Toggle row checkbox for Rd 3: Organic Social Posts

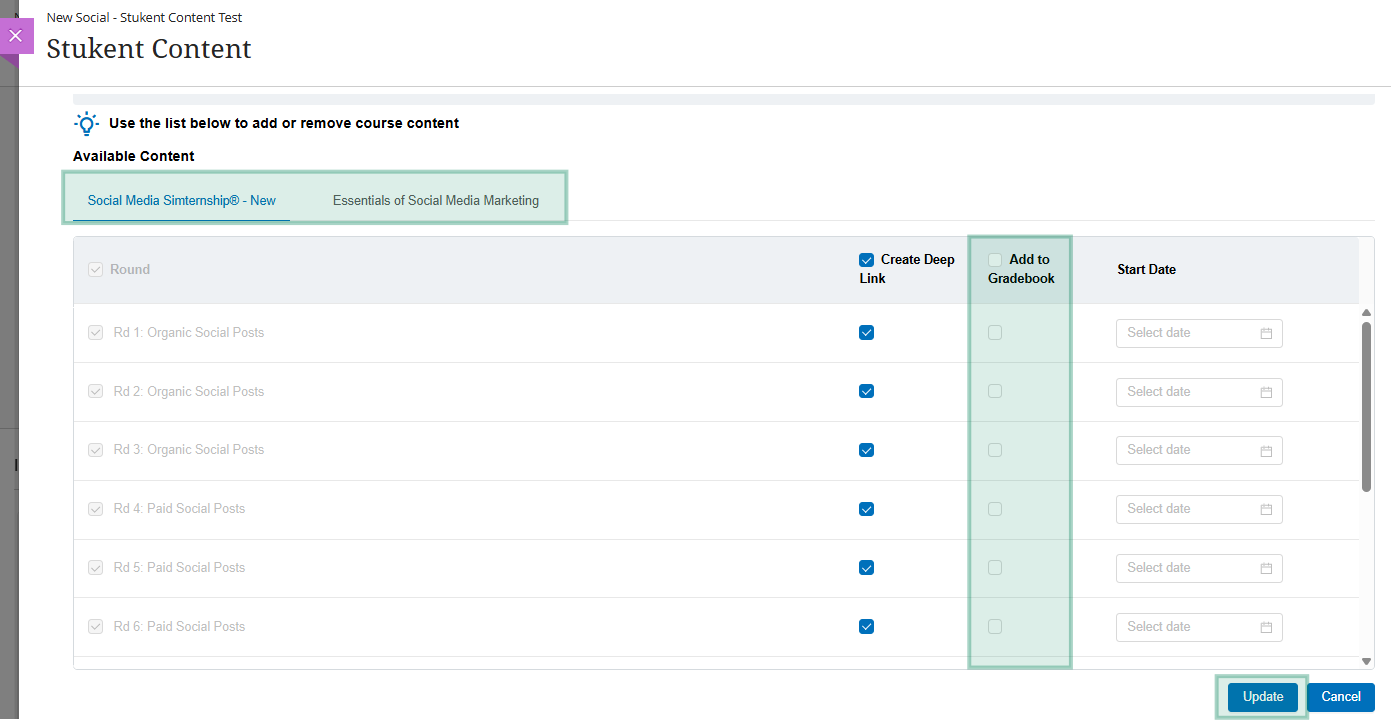click(96, 450)
